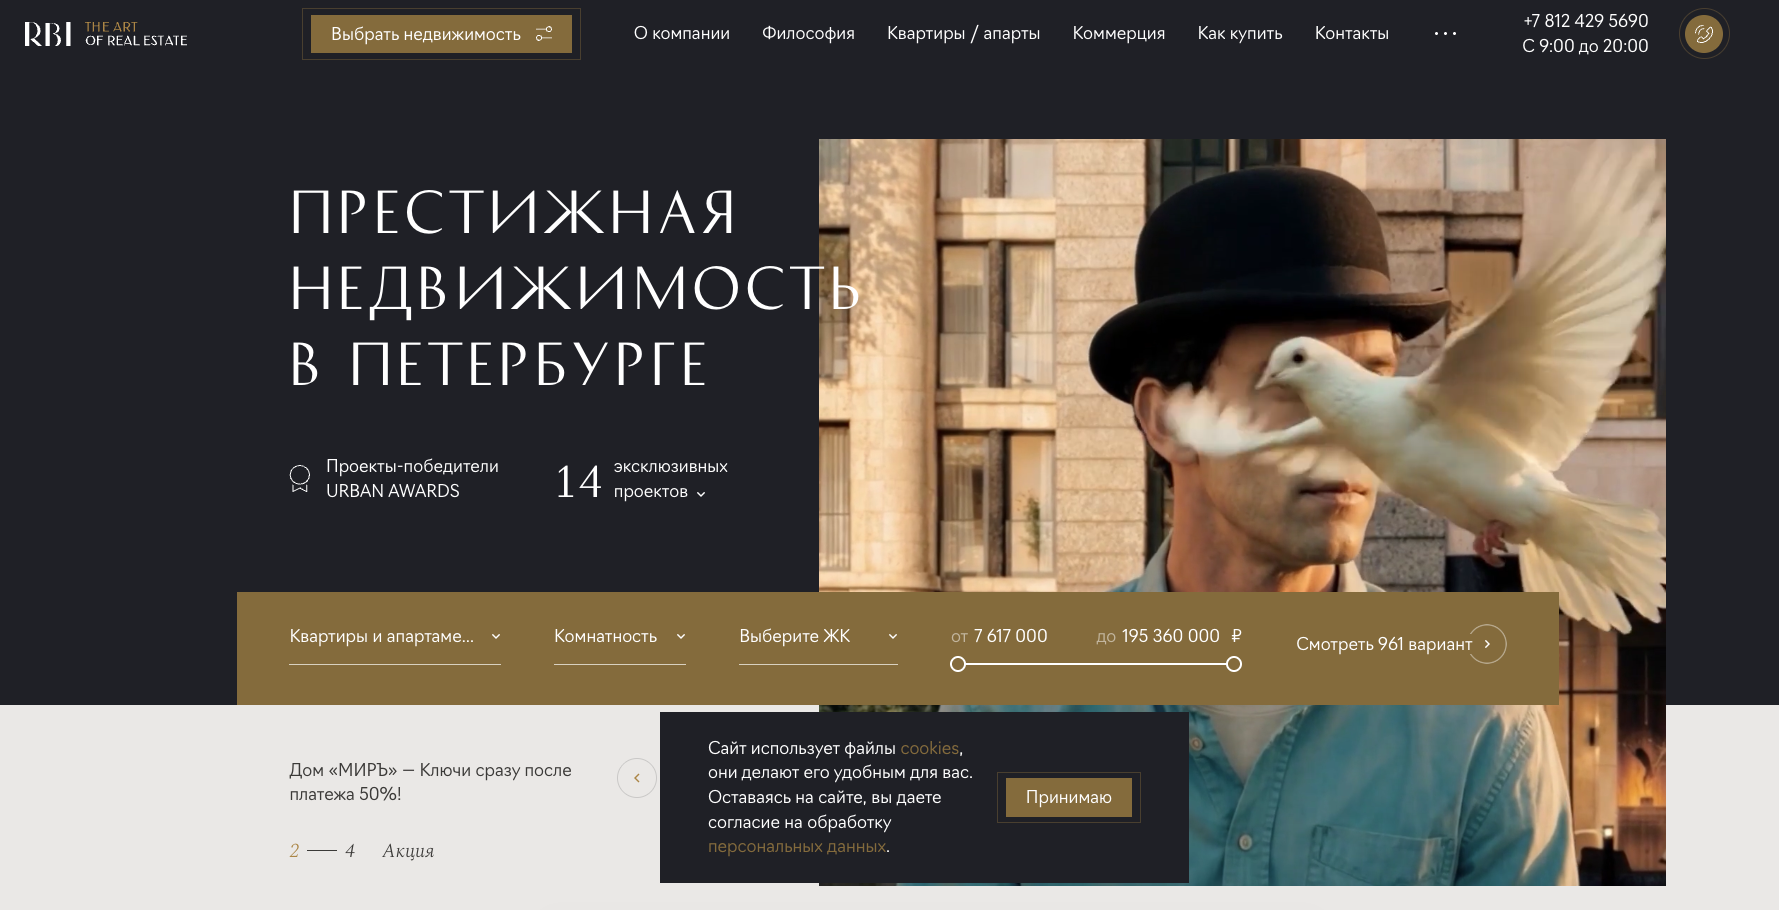Viewport: 1779px width, 910px height.
Task: Click the circular arrow next to «Смотреть 961 вариант»
Action: (x=1486, y=644)
